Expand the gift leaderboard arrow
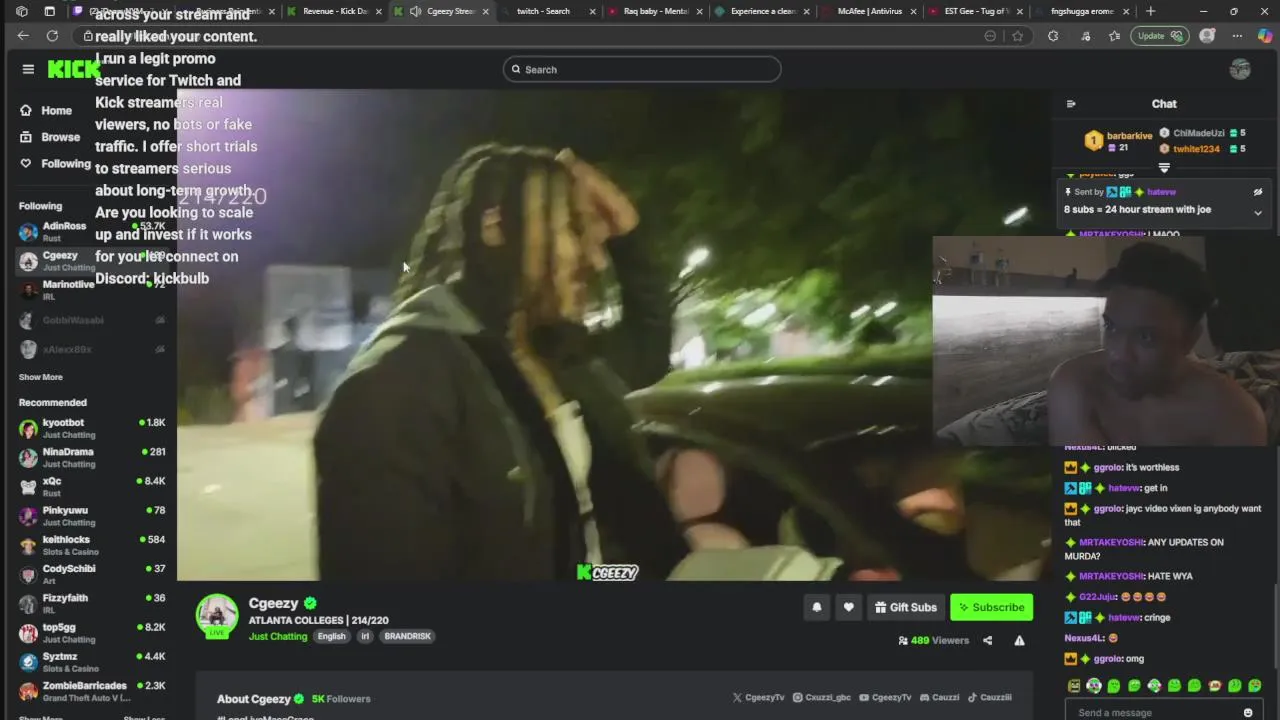This screenshot has width=1280, height=720. click(1164, 167)
